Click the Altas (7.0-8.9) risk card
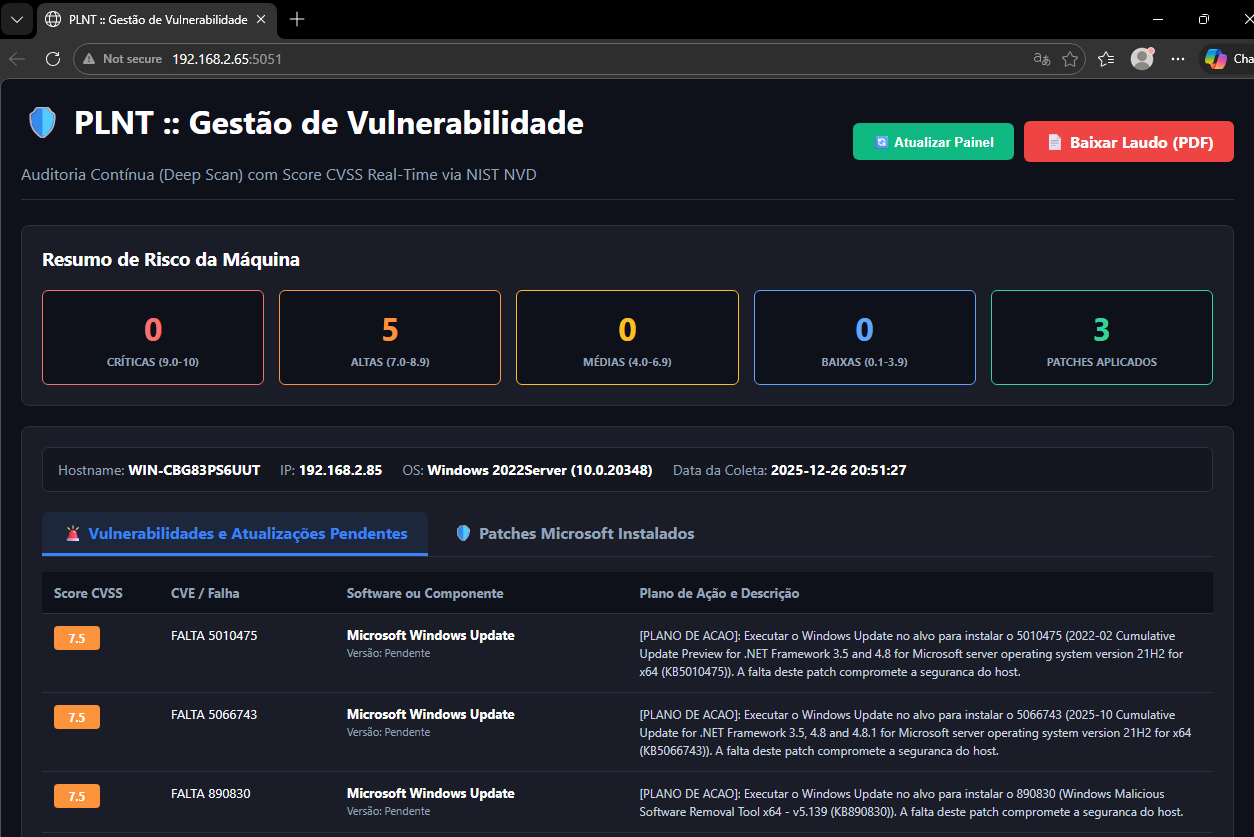Viewport: 1254px width, 837px height. pyautogui.click(x=390, y=338)
